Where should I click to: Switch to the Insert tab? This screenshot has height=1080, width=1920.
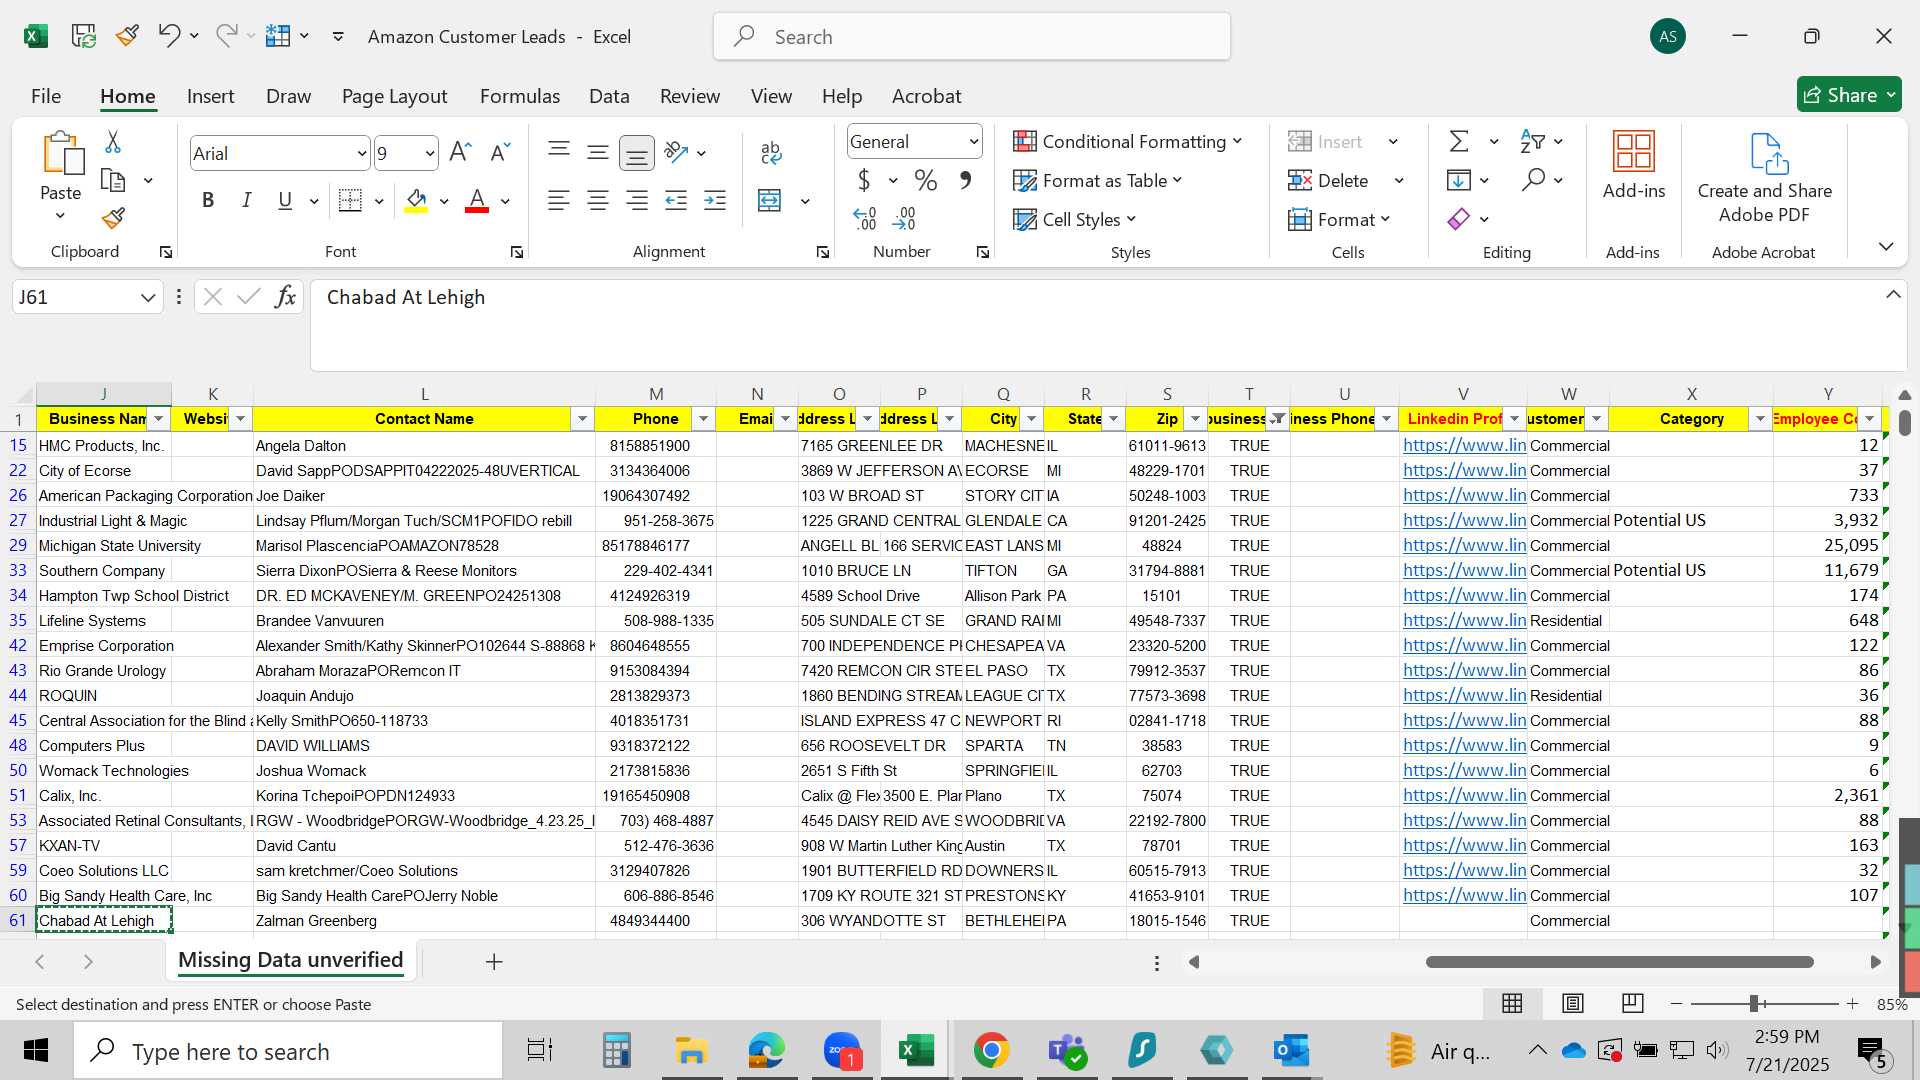click(x=210, y=96)
